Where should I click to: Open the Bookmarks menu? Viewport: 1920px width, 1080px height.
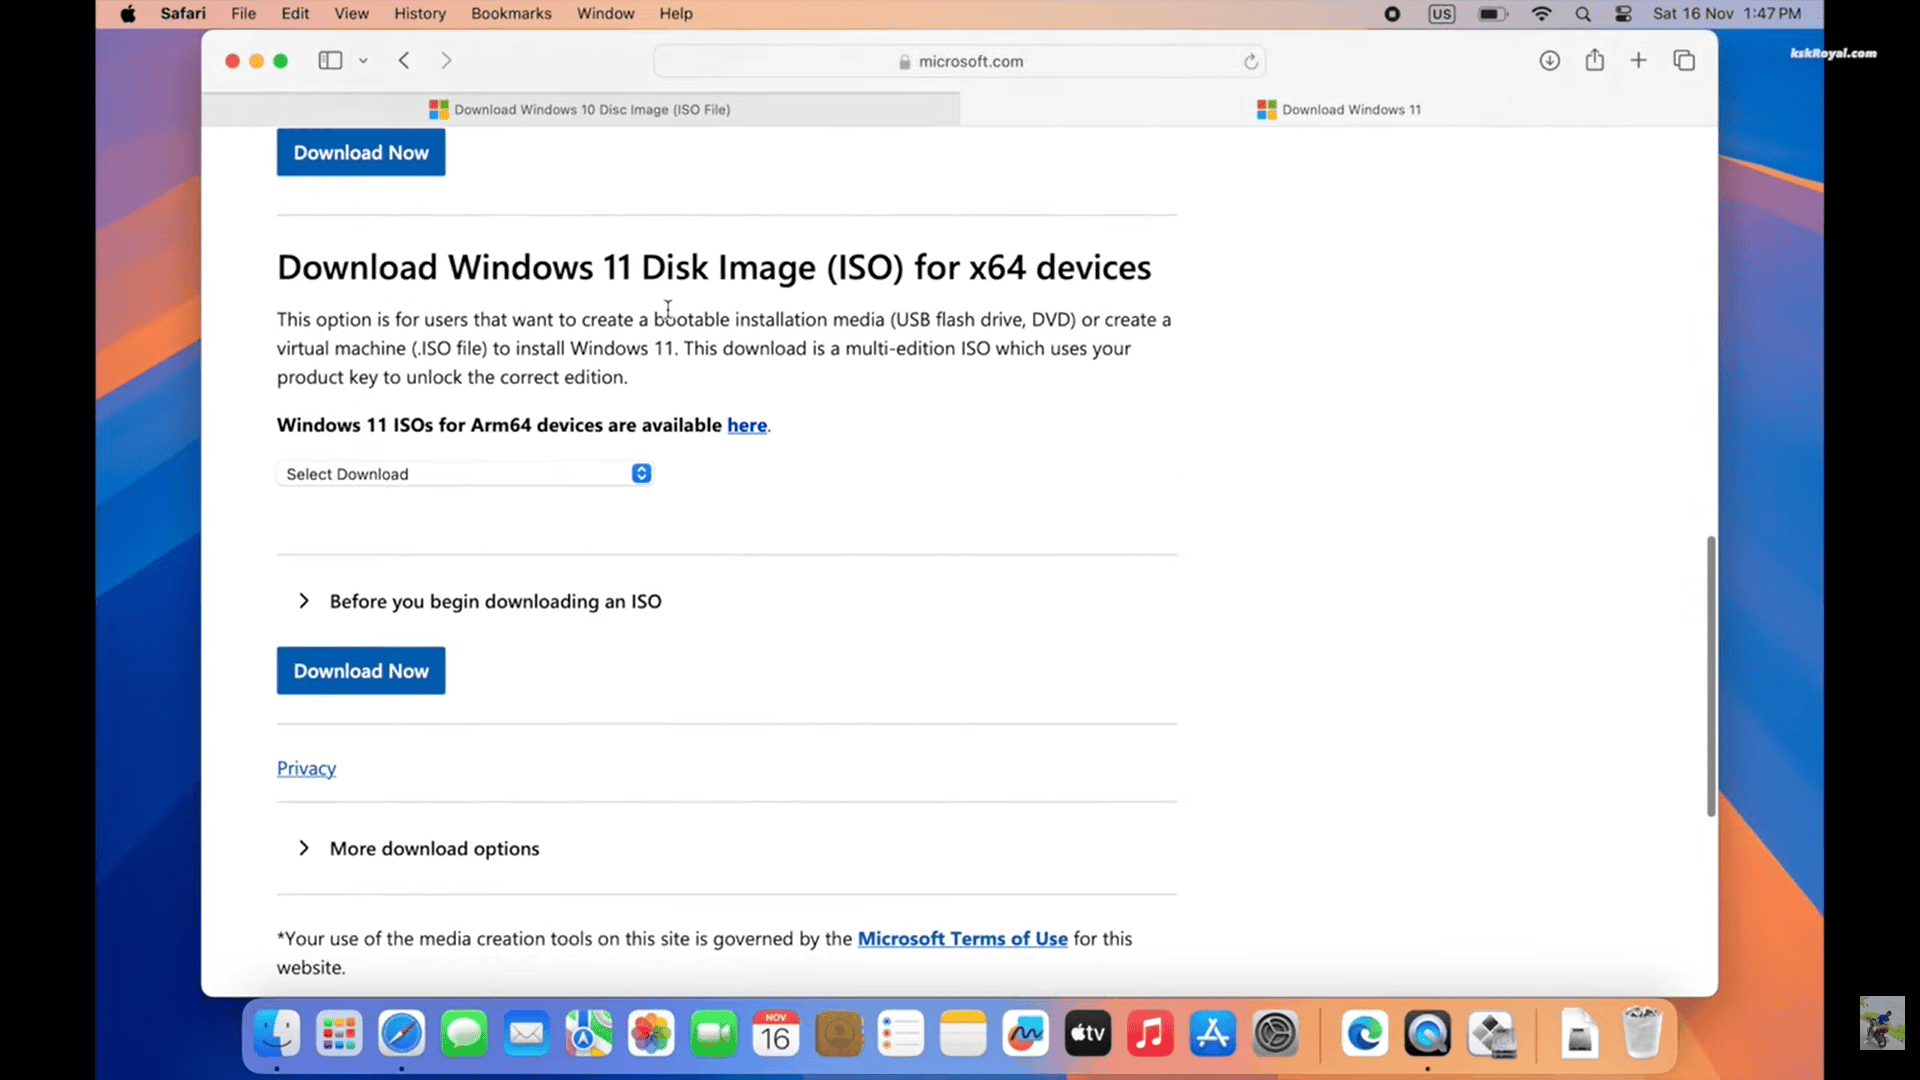pos(511,14)
